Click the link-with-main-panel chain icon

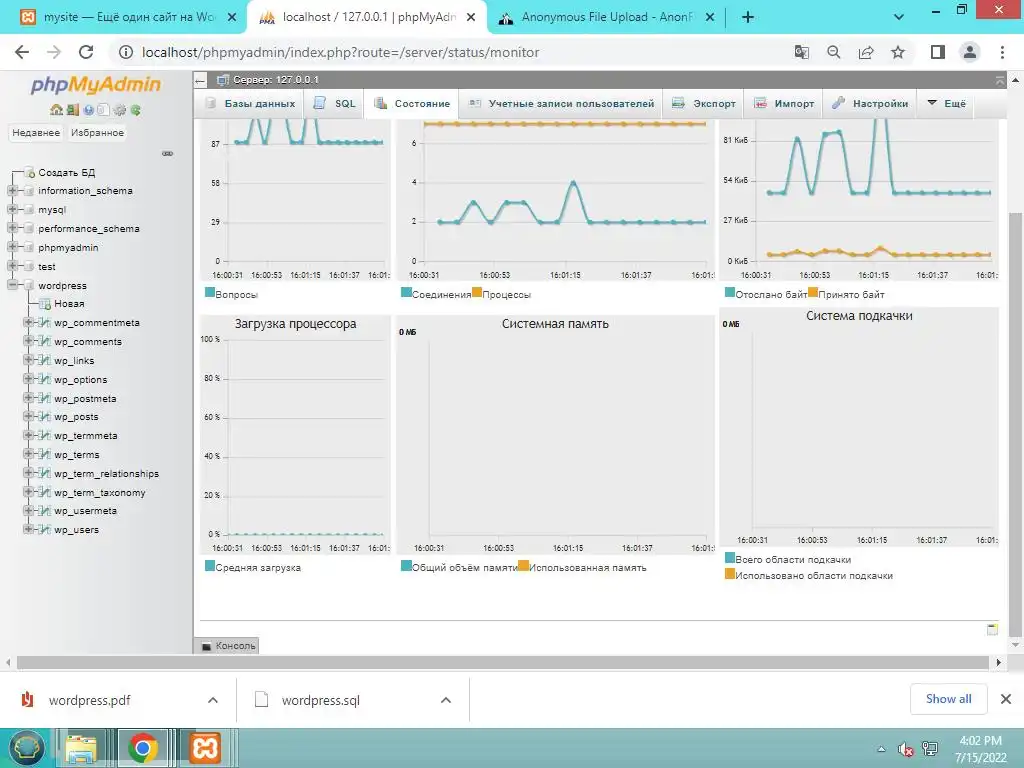tap(168, 153)
